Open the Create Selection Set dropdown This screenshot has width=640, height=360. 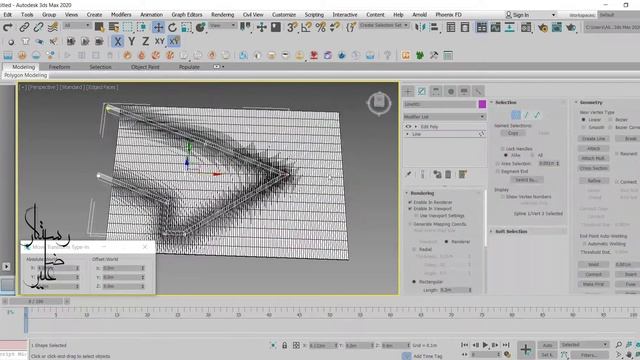point(384,25)
